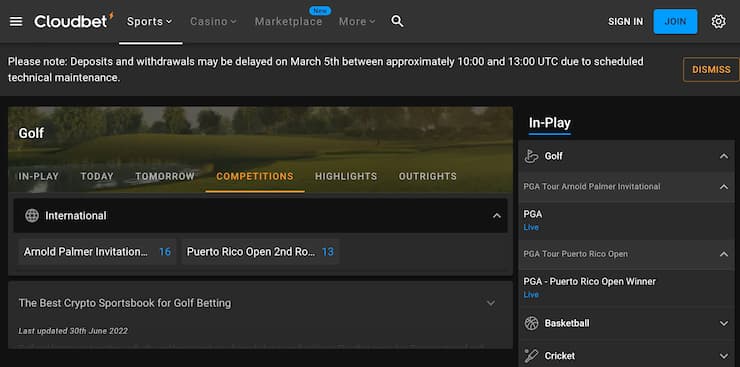Image resolution: width=740 pixels, height=367 pixels.
Task: Click the Cricket bat icon in In-Play
Action: 531,356
